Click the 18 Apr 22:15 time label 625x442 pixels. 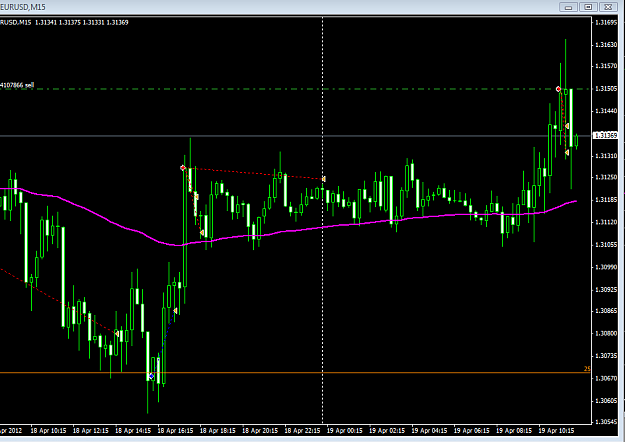click(x=302, y=430)
